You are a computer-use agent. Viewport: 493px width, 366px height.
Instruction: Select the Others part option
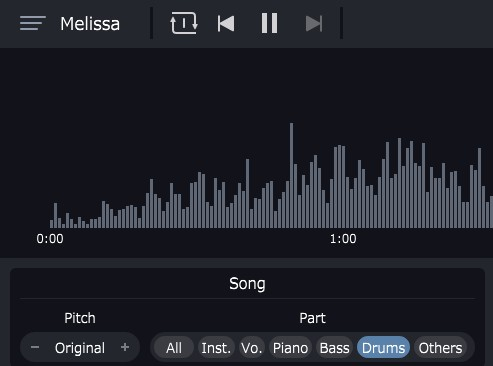(x=440, y=348)
